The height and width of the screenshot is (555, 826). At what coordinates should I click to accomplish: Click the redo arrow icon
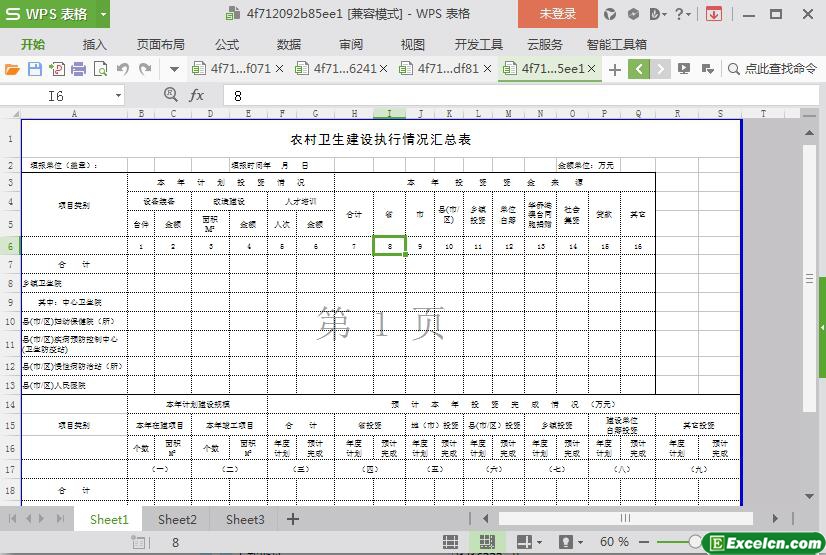coord(145,69)
